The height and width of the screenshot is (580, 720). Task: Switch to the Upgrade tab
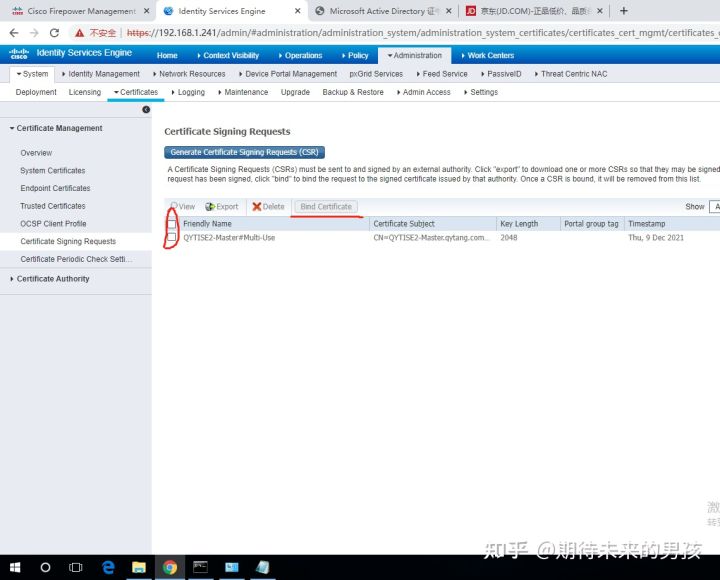click(x=295, y=92)
